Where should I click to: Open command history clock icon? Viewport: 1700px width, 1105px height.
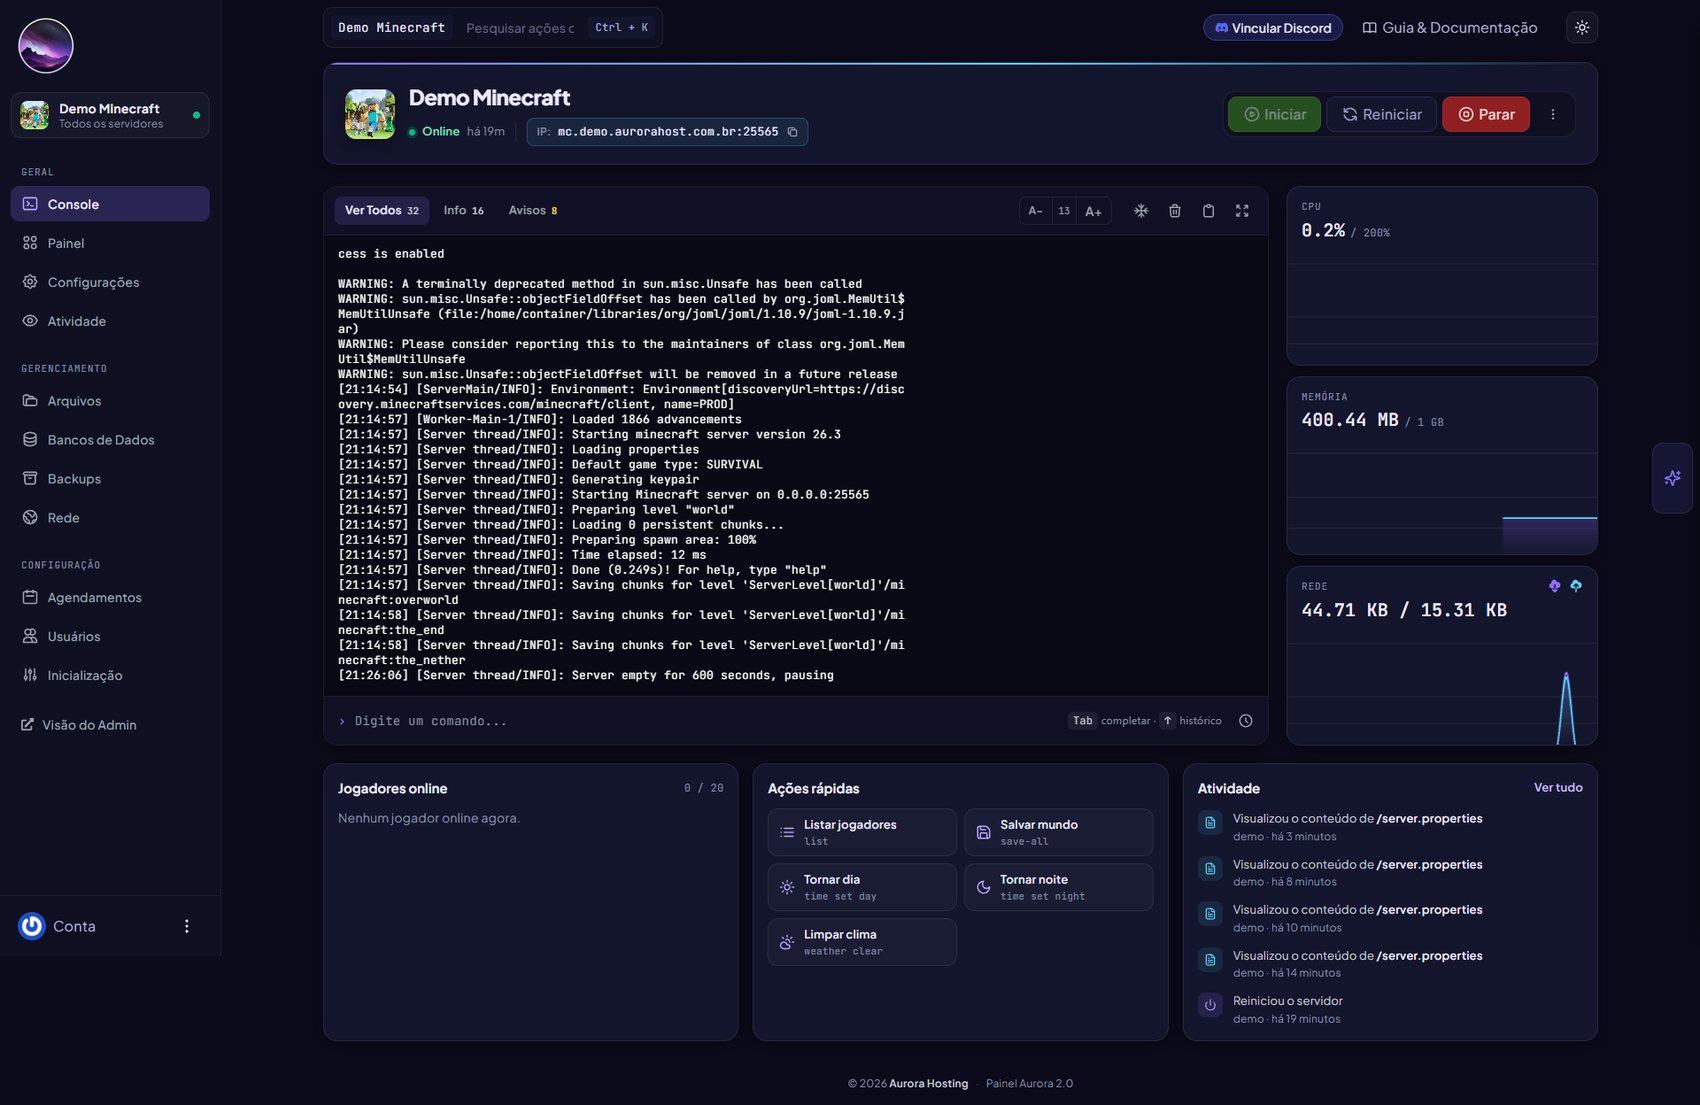point(1245,721)
